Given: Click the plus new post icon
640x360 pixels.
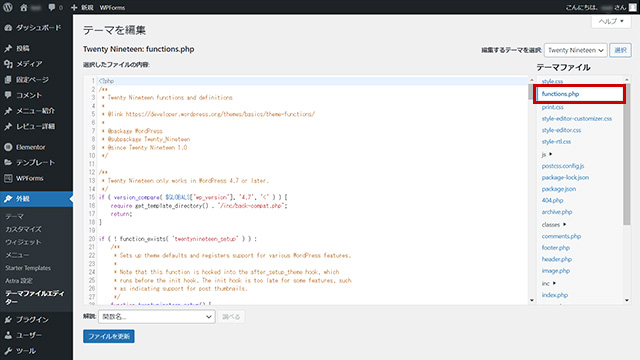Looking at the screenshot, I should click(x=74, y=7).
